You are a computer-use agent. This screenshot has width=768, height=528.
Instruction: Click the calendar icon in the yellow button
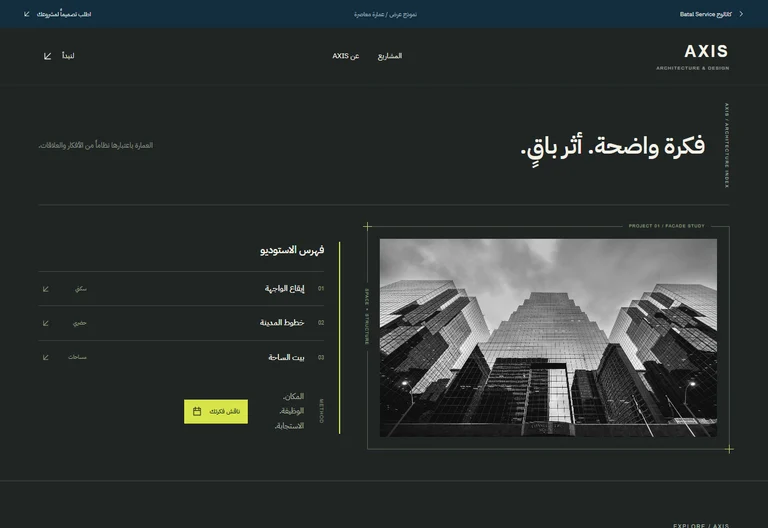pyautogui.click(x=197, y=411)
